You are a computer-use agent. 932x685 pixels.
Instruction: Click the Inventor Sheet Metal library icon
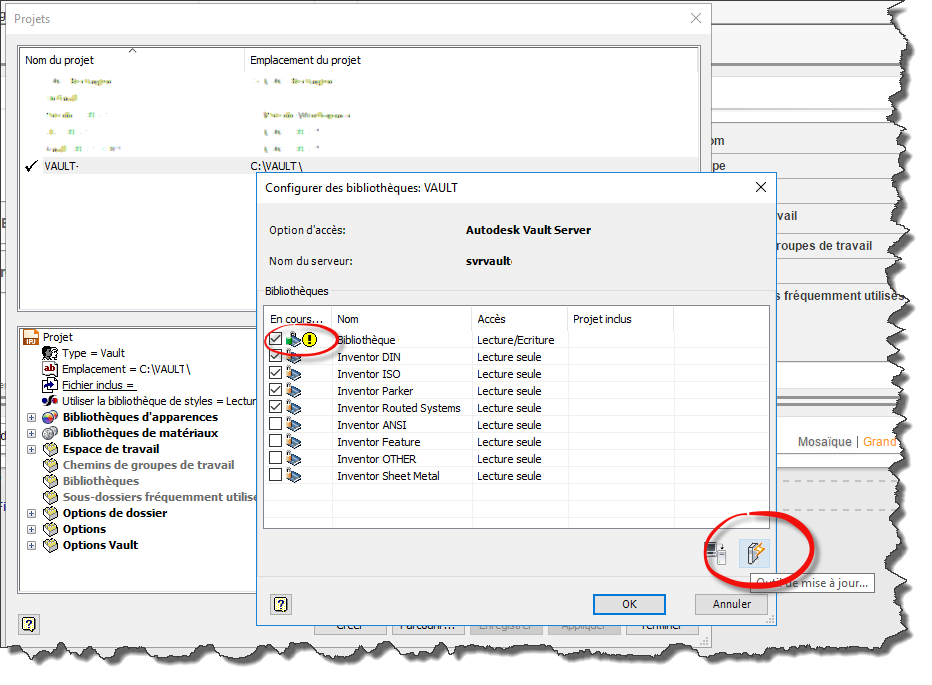click(294, 476)
